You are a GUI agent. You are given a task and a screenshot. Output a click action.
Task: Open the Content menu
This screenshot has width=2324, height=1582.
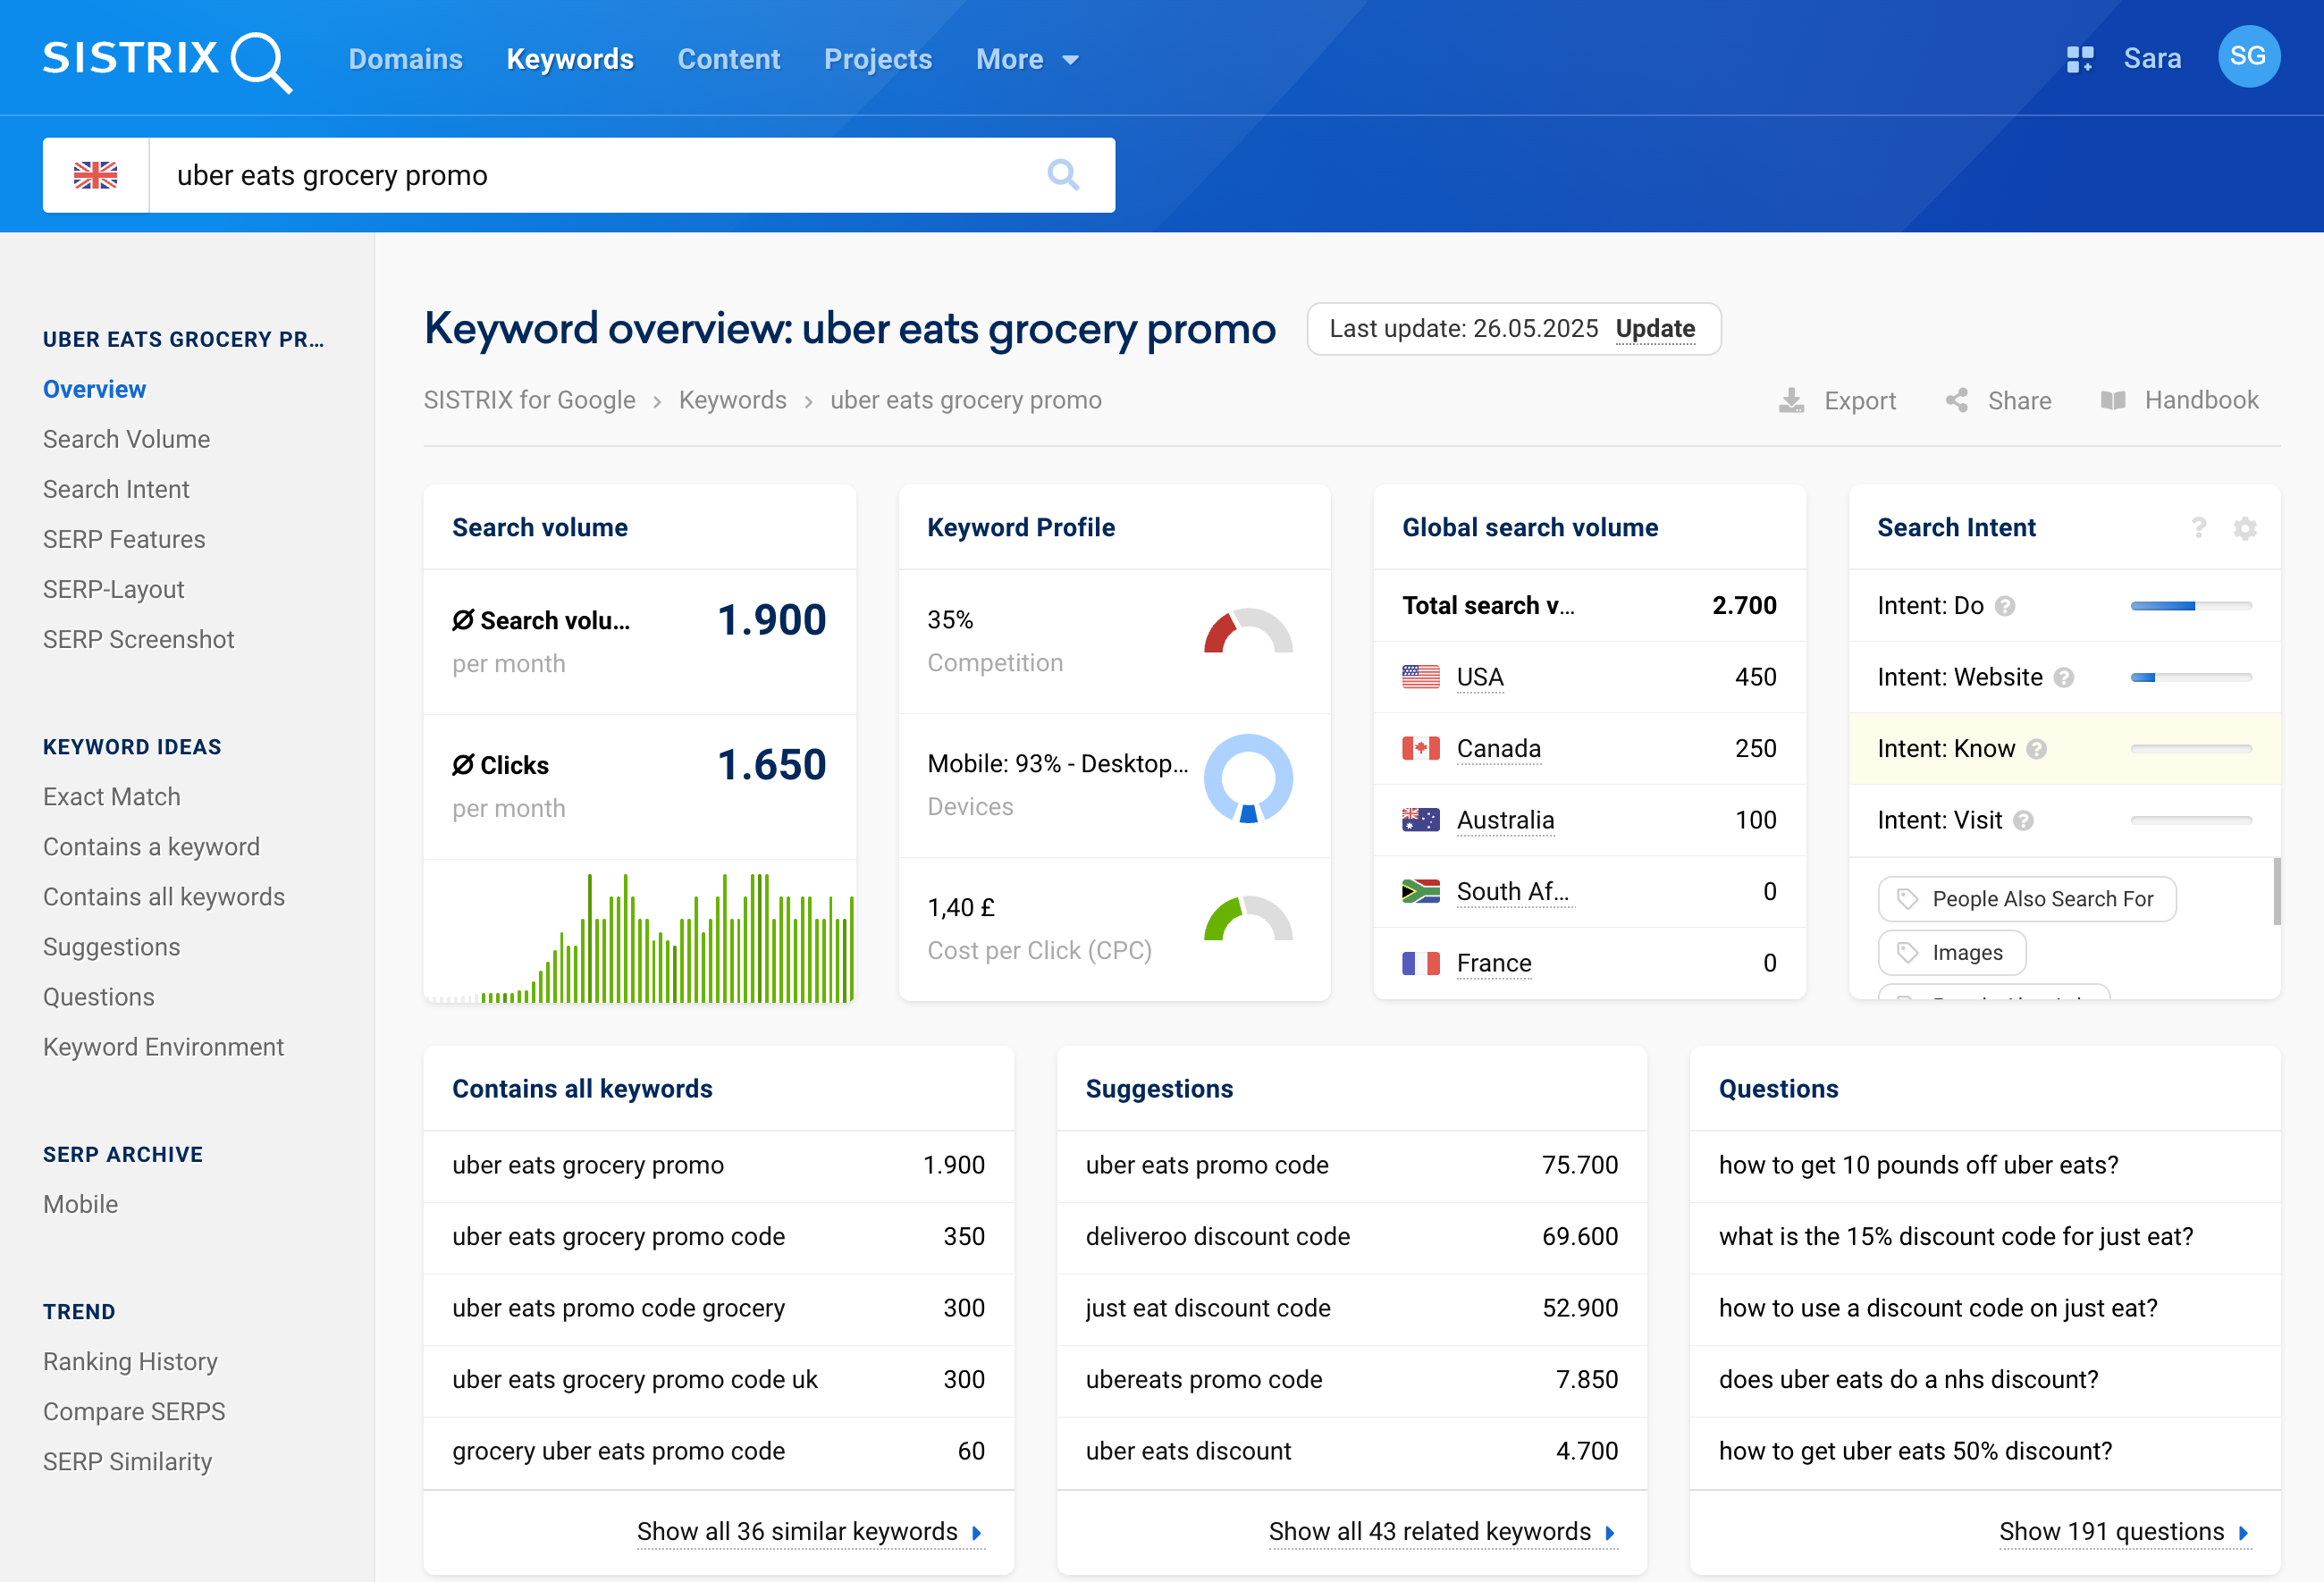[x=729, y=60]
